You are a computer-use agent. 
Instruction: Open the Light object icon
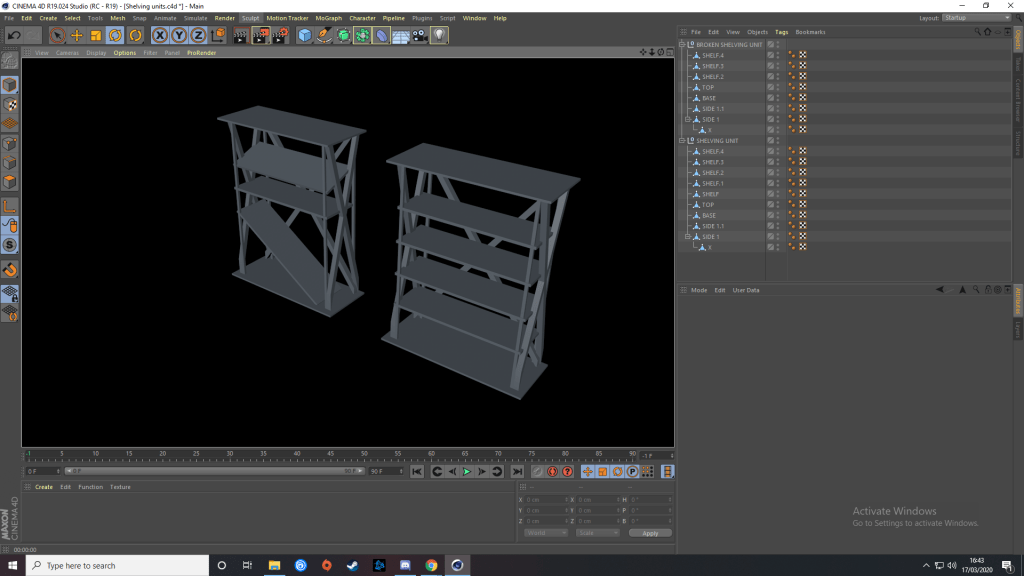(x=439, y=35)
